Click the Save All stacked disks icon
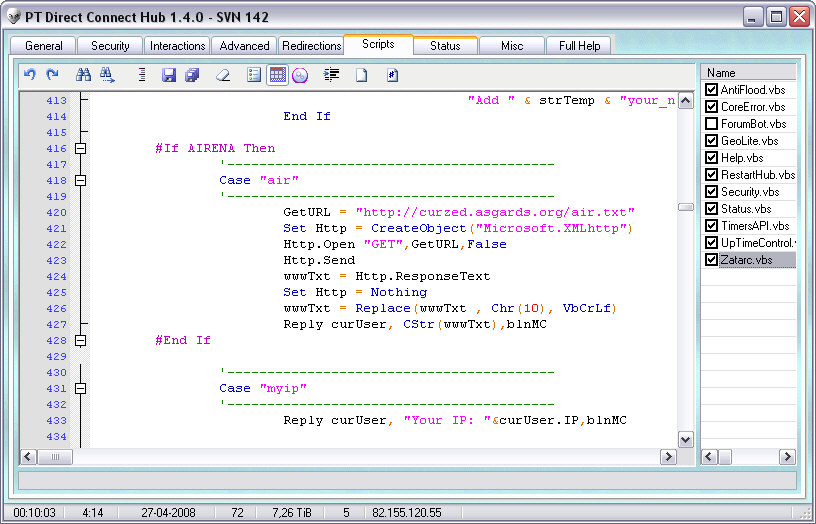Viewport: 816px width, 524px height. 192,75
